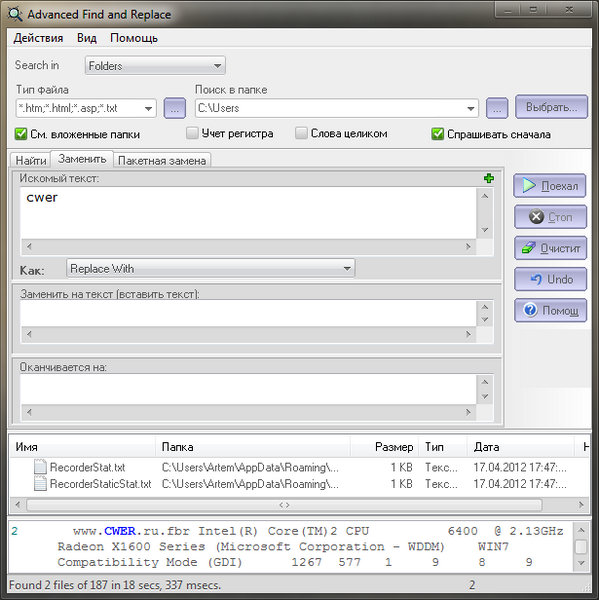Revert changes with the Undo button
Image resolution: width=599 pixels, height=600 pixels.
click(x=550, y=279)
